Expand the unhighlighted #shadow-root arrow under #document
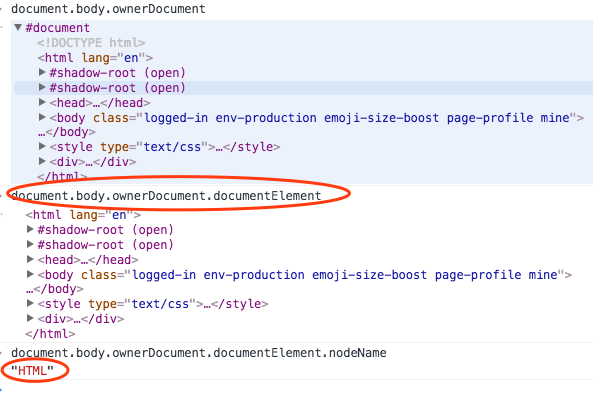This screenshot has height=398, width=593. (x=42, y=72)
